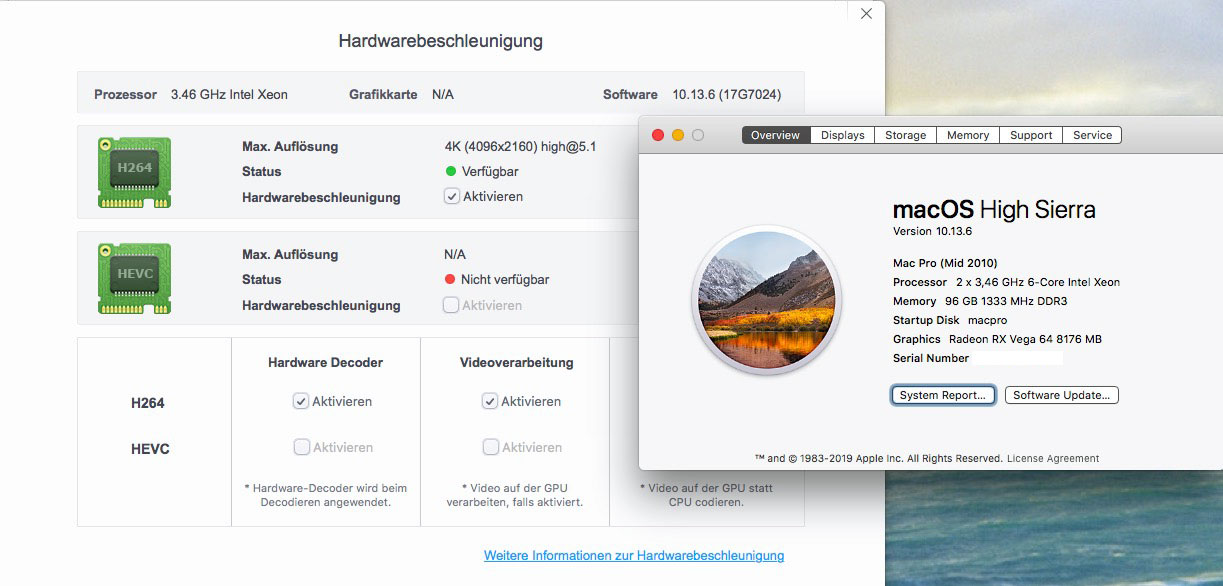Click the Serial Number label
The height and width of the screenshot is (586, 1223).
point(931,358)
